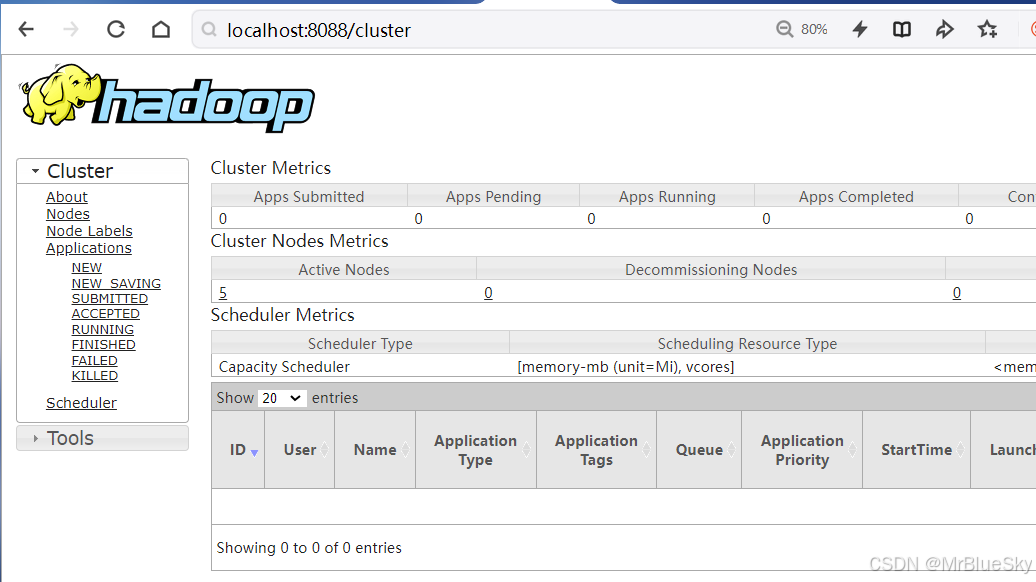Click the share arrow icon

pos(945,29)
